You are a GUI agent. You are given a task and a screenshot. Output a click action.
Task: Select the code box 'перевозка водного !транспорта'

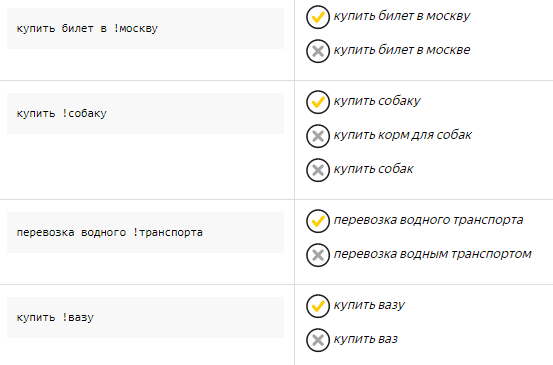[145, 232]
